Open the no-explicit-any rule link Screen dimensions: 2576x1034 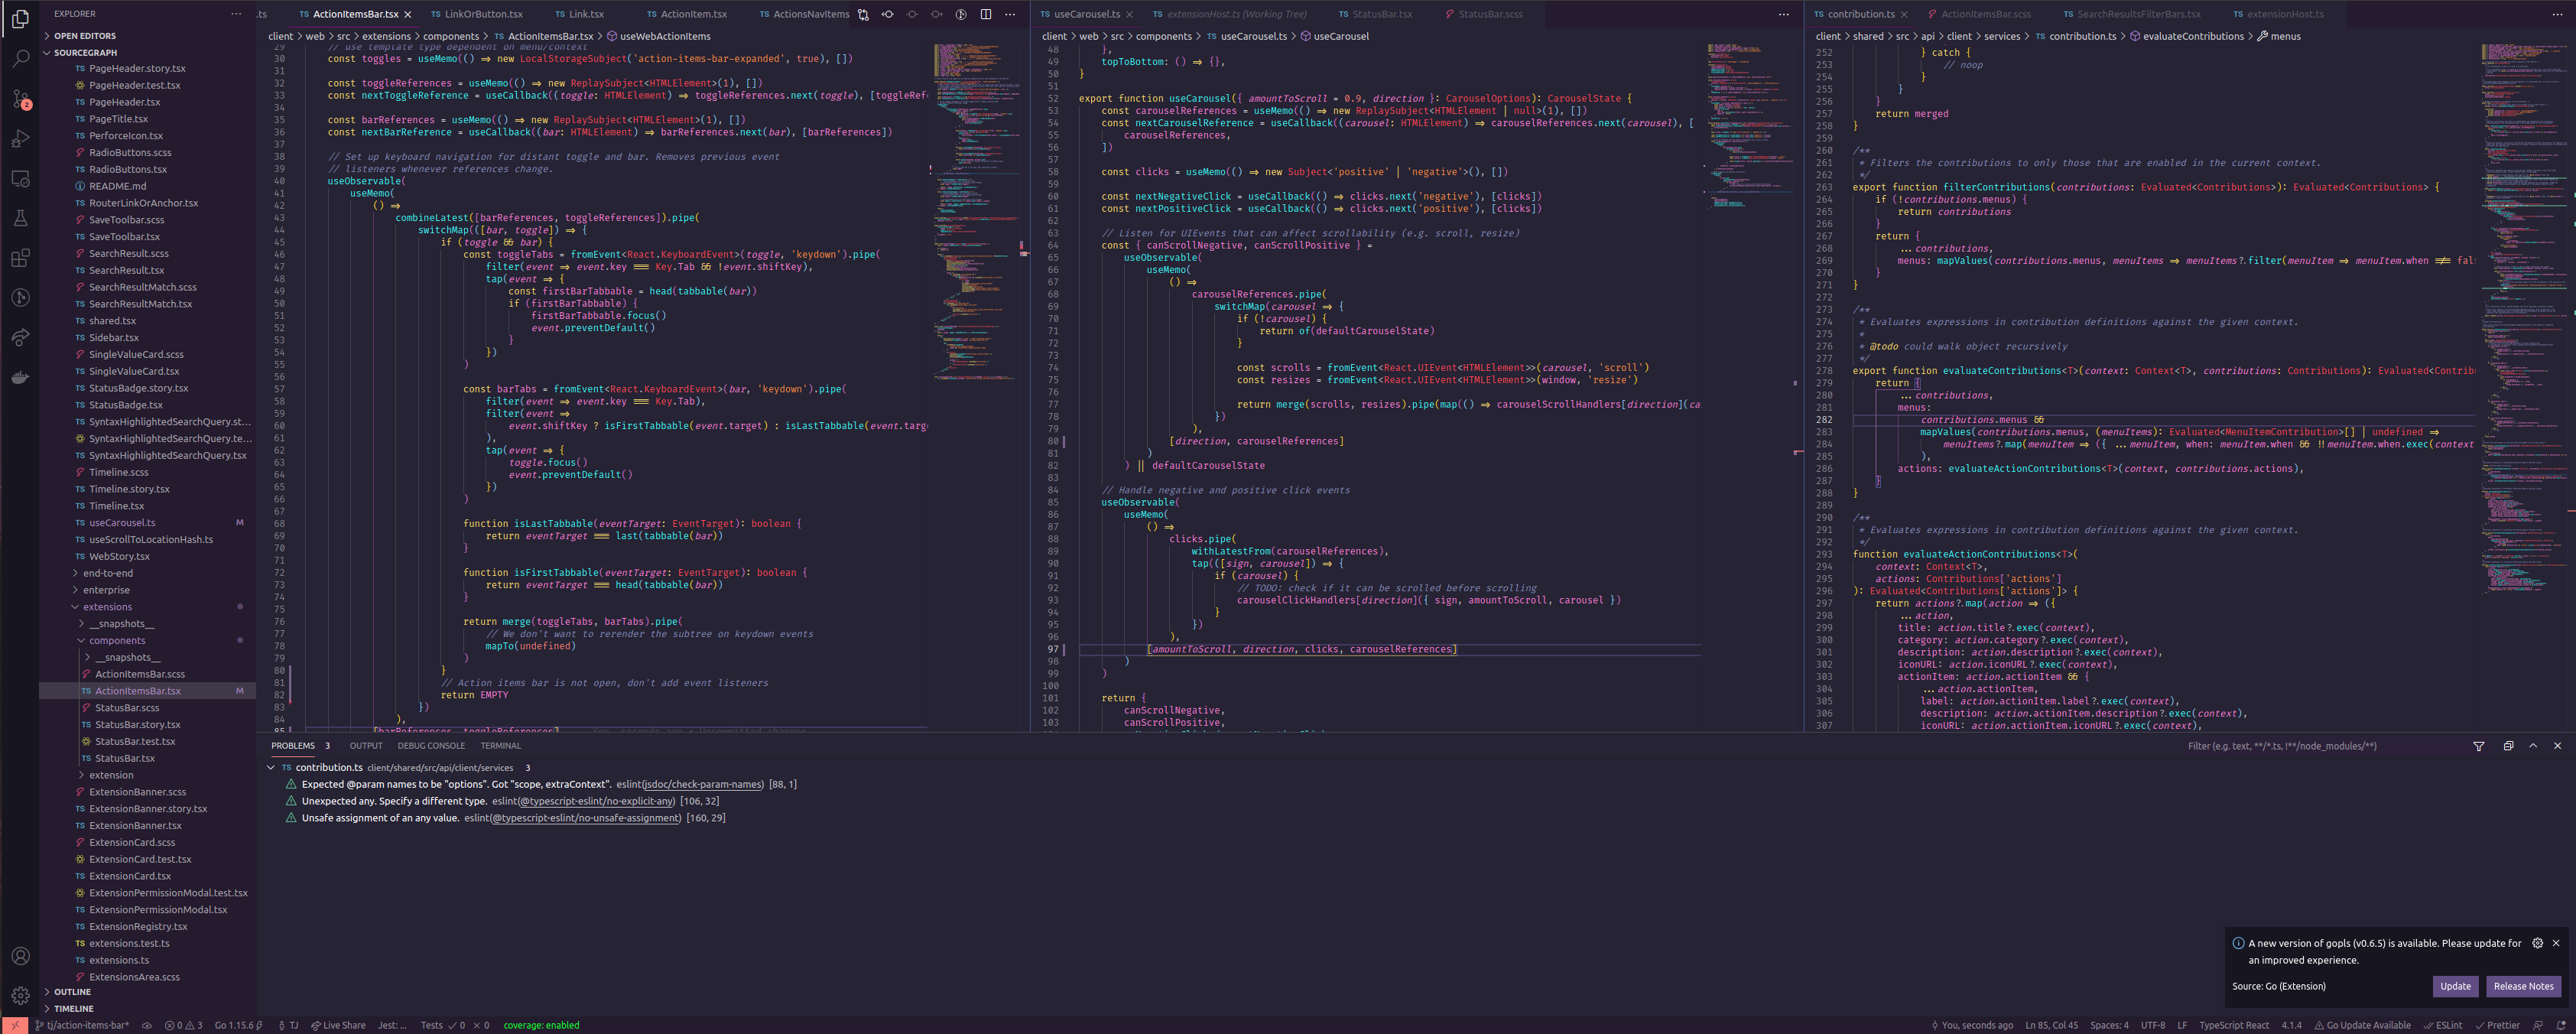point(597,801)
